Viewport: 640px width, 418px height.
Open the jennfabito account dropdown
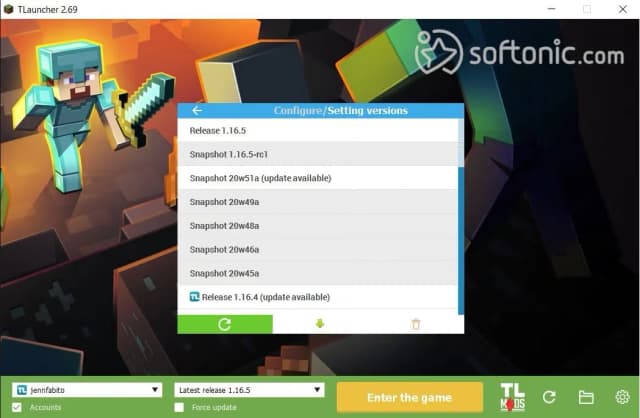pos(87,390)
